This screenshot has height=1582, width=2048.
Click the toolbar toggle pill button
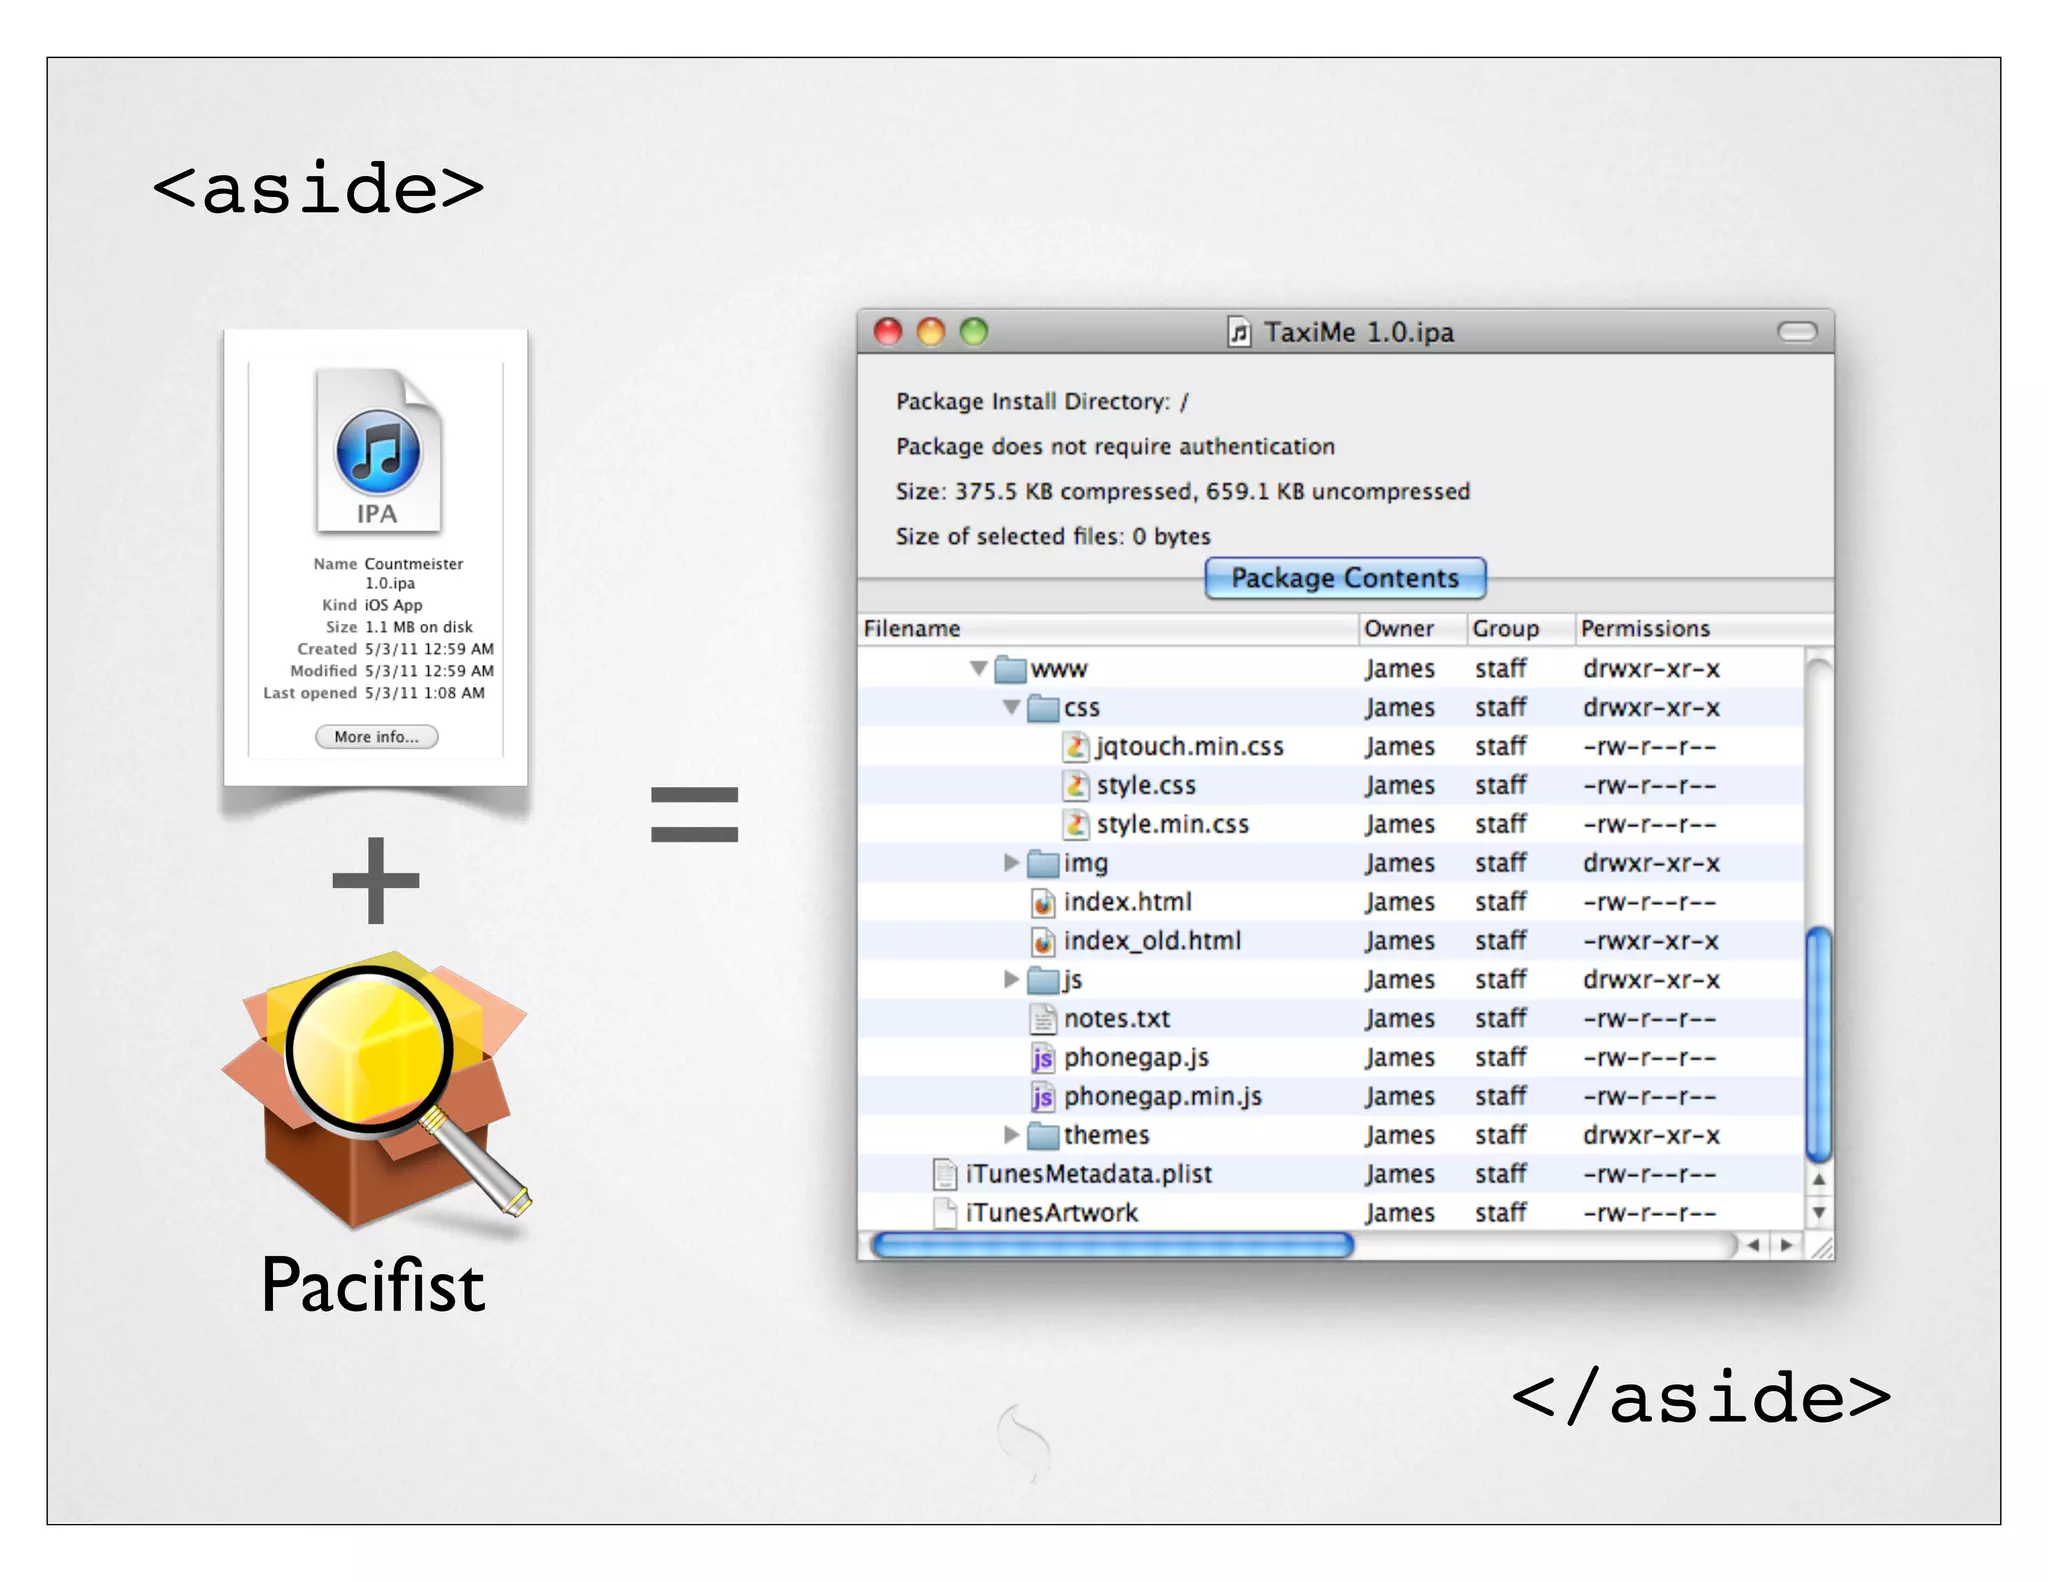1797,332
